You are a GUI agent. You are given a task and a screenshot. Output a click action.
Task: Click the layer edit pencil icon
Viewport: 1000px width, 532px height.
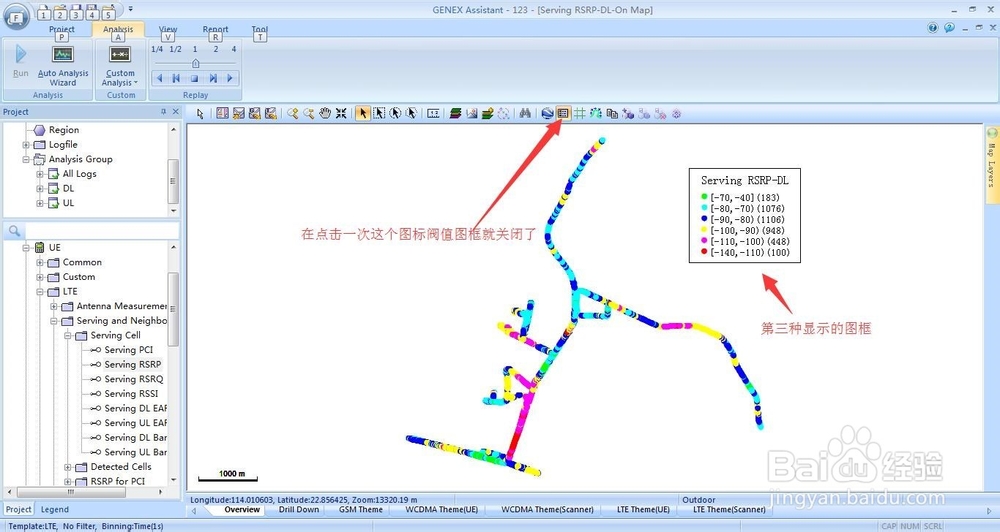coord(487,114)
